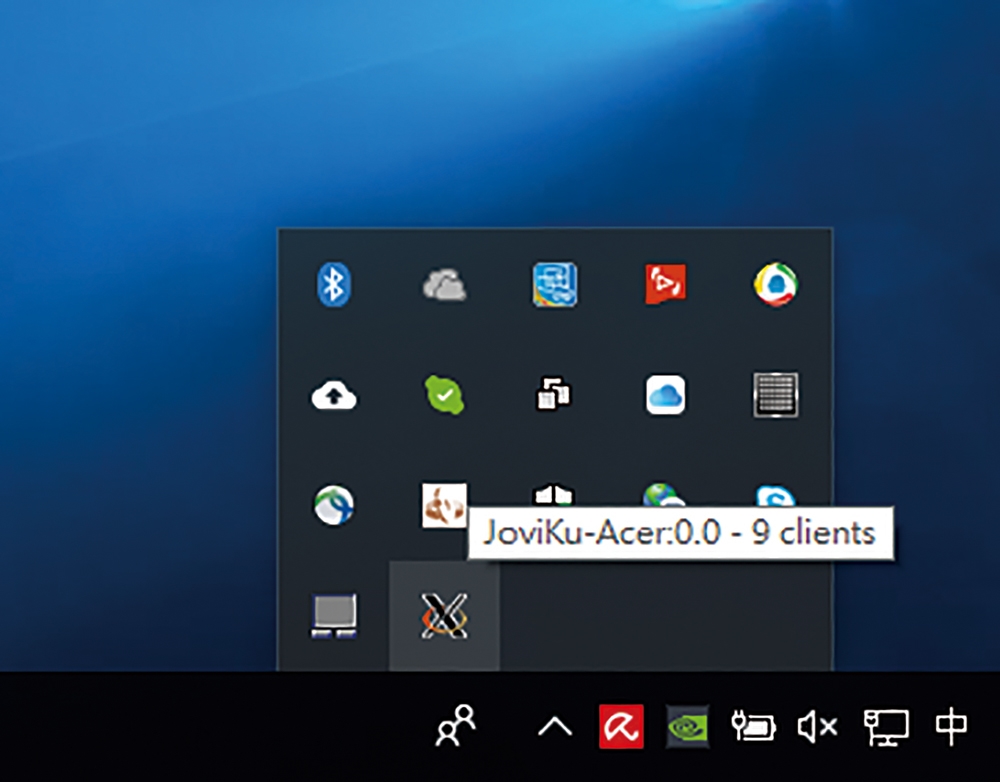The image size is (1000, 782).
Task: Open the colorful ring tray icon
Action: click(x=776, y=284)
